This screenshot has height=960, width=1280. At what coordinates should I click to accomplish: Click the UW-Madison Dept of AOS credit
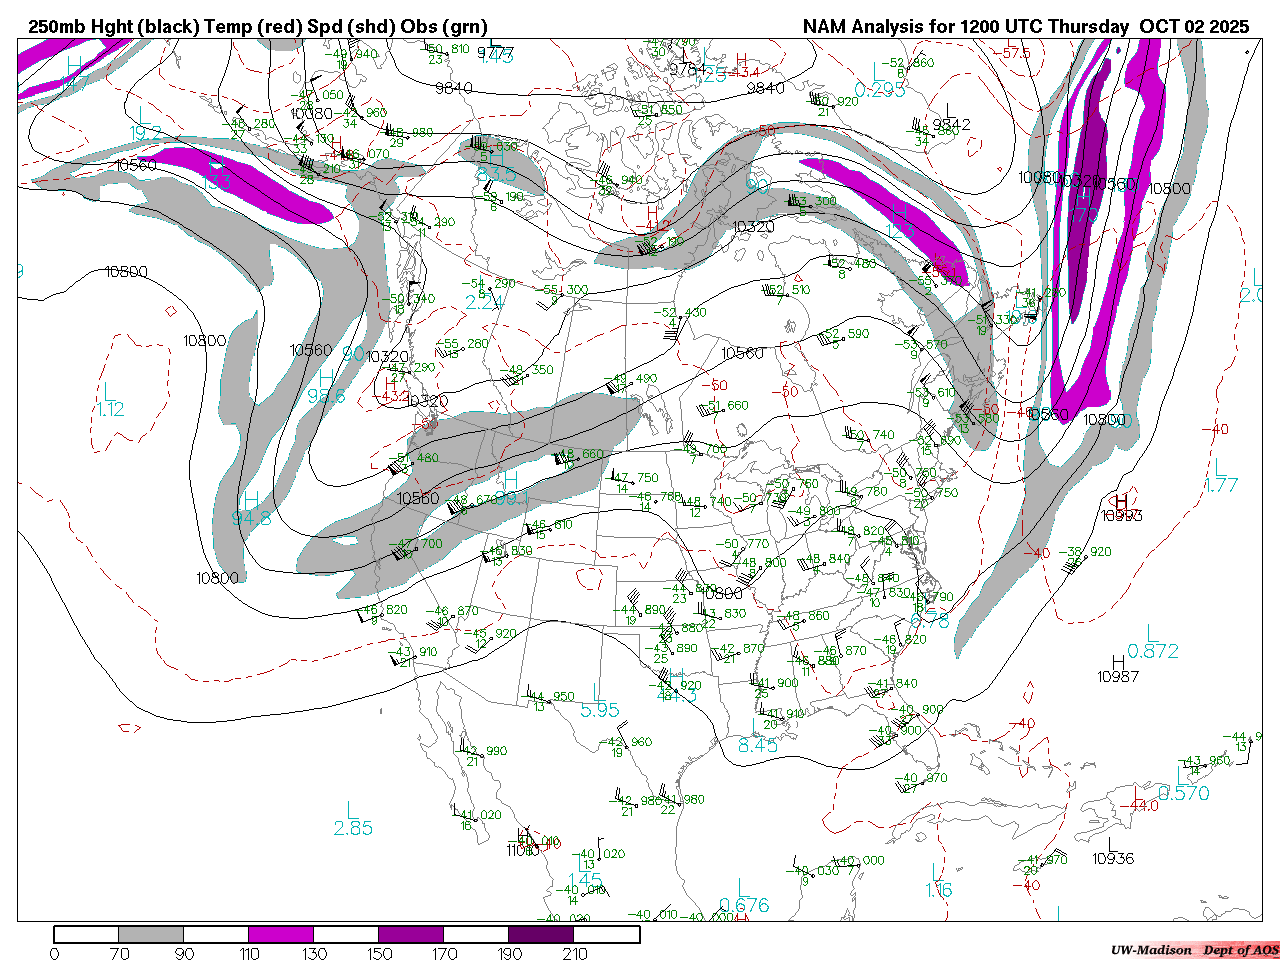pyautogui.click(x=1193, y=950)
